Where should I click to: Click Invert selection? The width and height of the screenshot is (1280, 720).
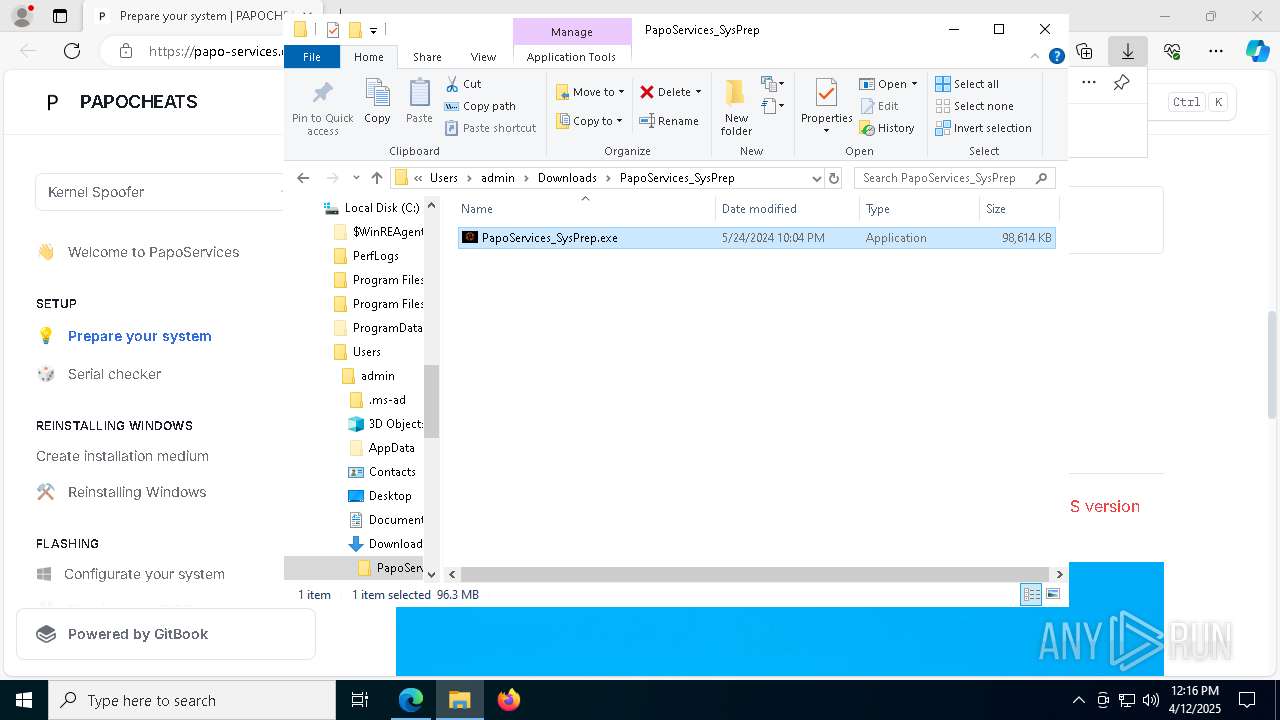[x=983, y=128]
